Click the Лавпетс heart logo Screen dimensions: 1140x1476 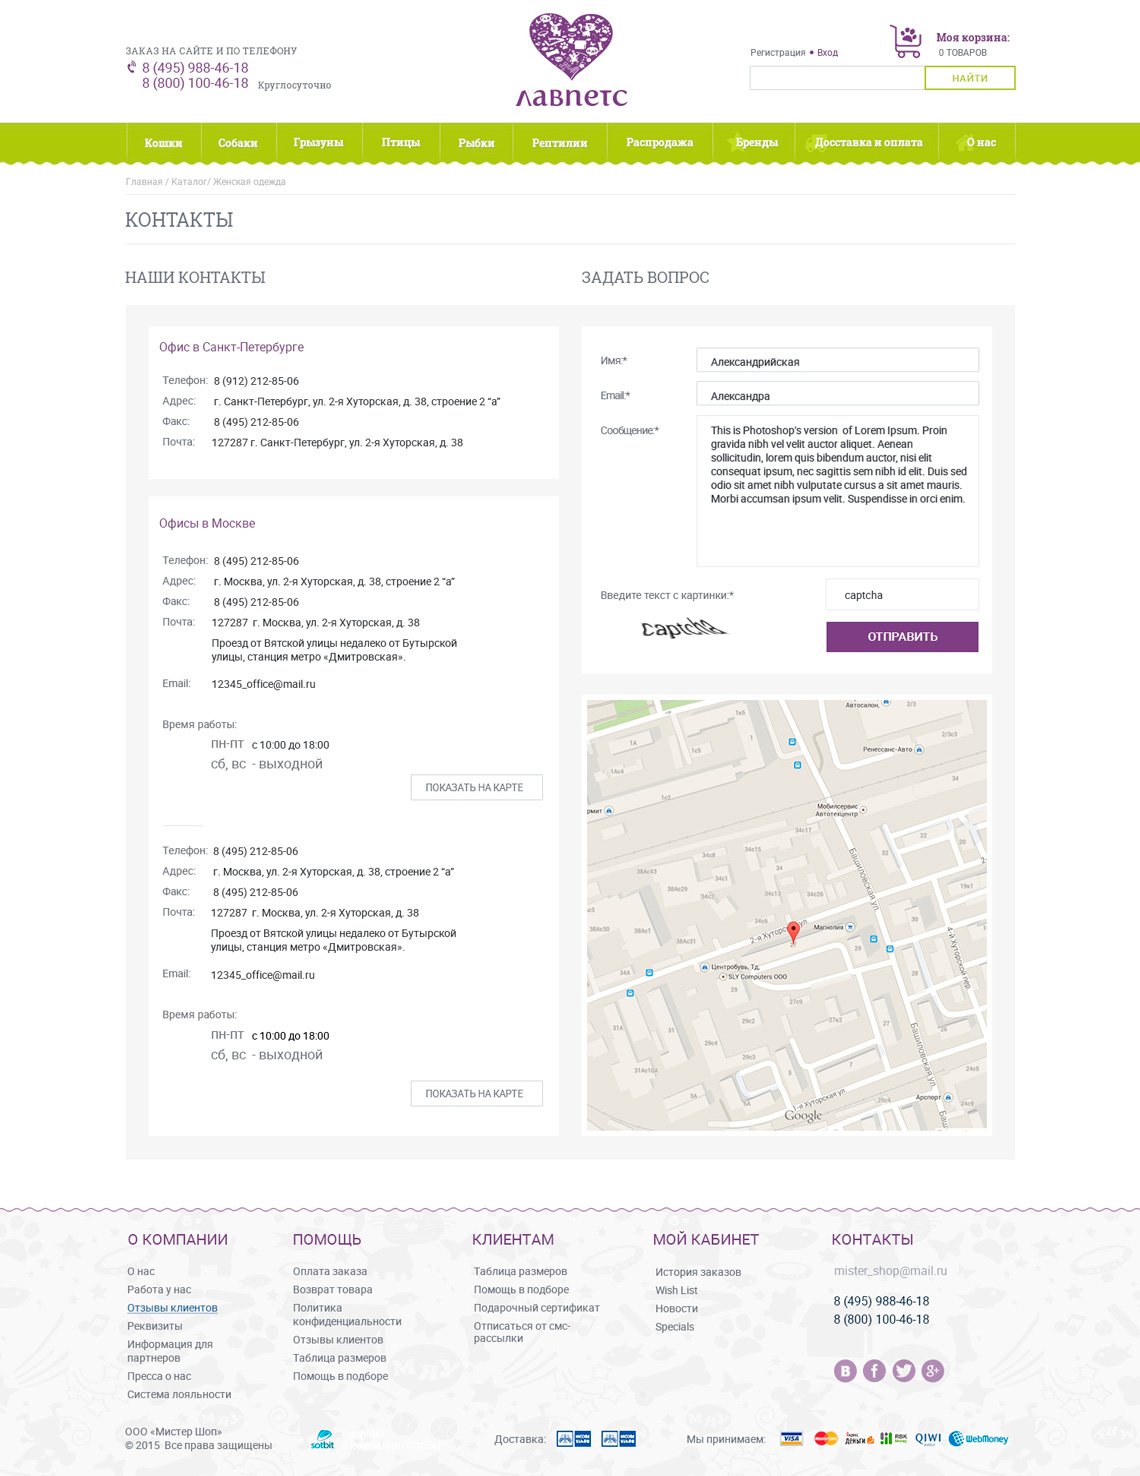[x=571, y=60]
